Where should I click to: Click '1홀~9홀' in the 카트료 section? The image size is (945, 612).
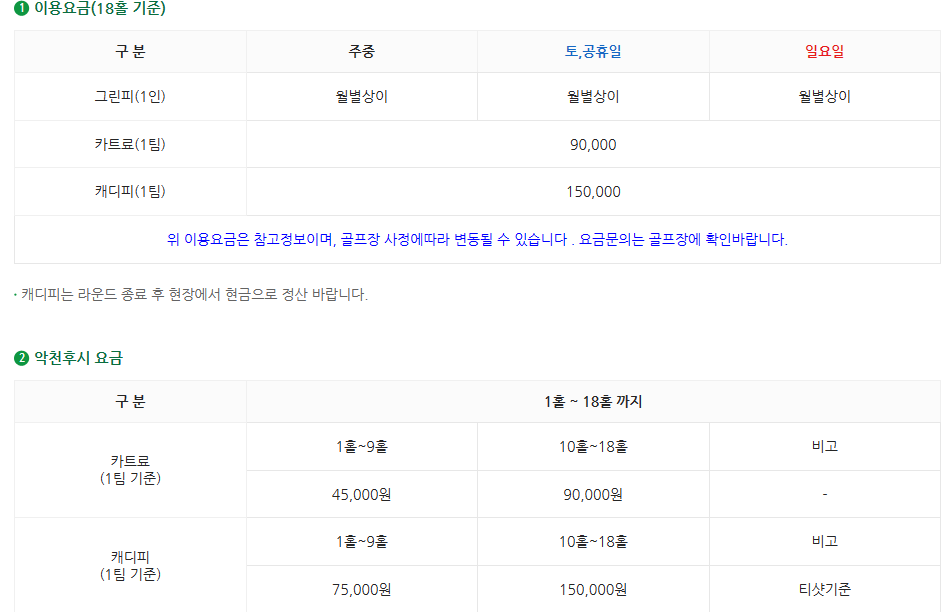(362, 447)
